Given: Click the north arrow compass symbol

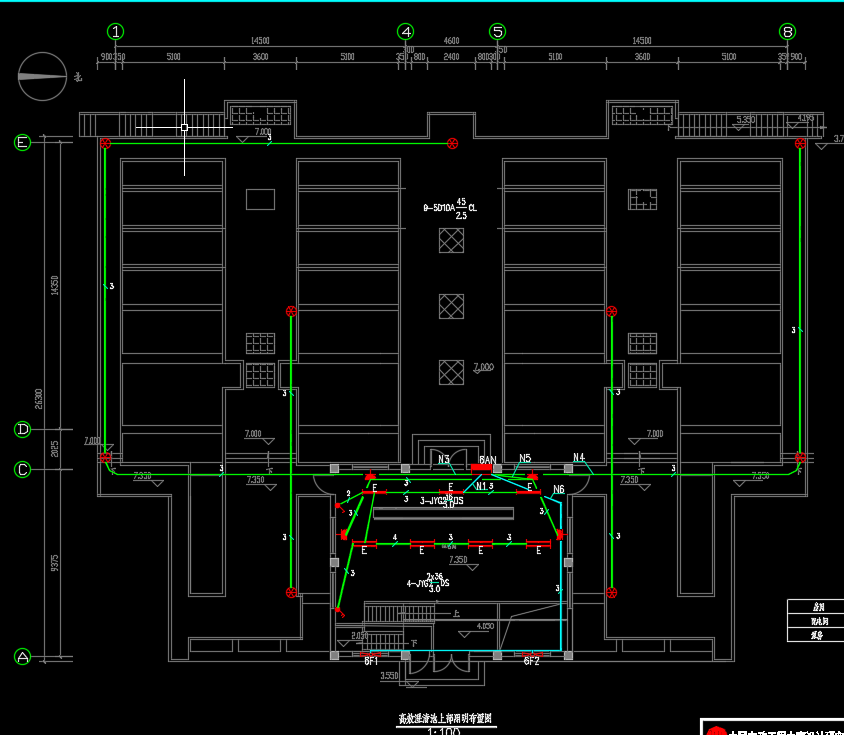Looking at the screenshot, I should click(43, 76).
